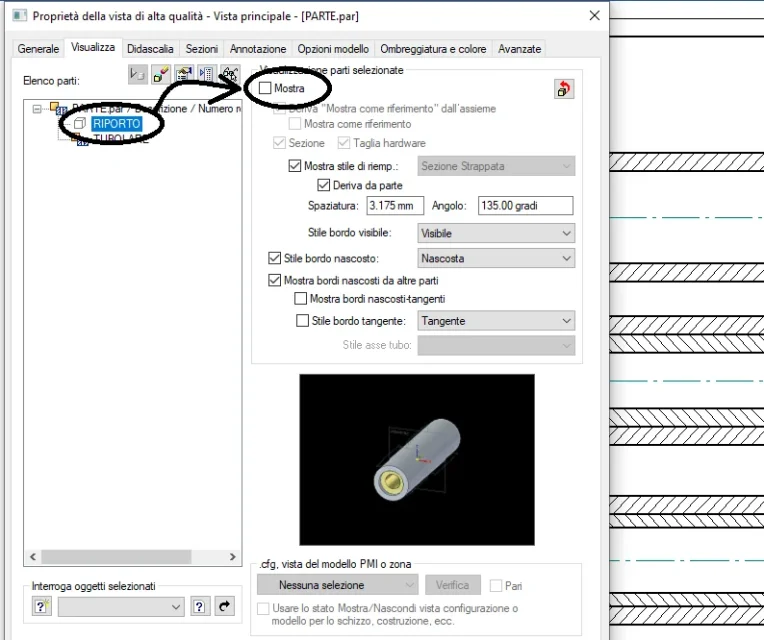Open the Didascalia tab
This screenshot has width=764, height=640.
pos(150,49)
